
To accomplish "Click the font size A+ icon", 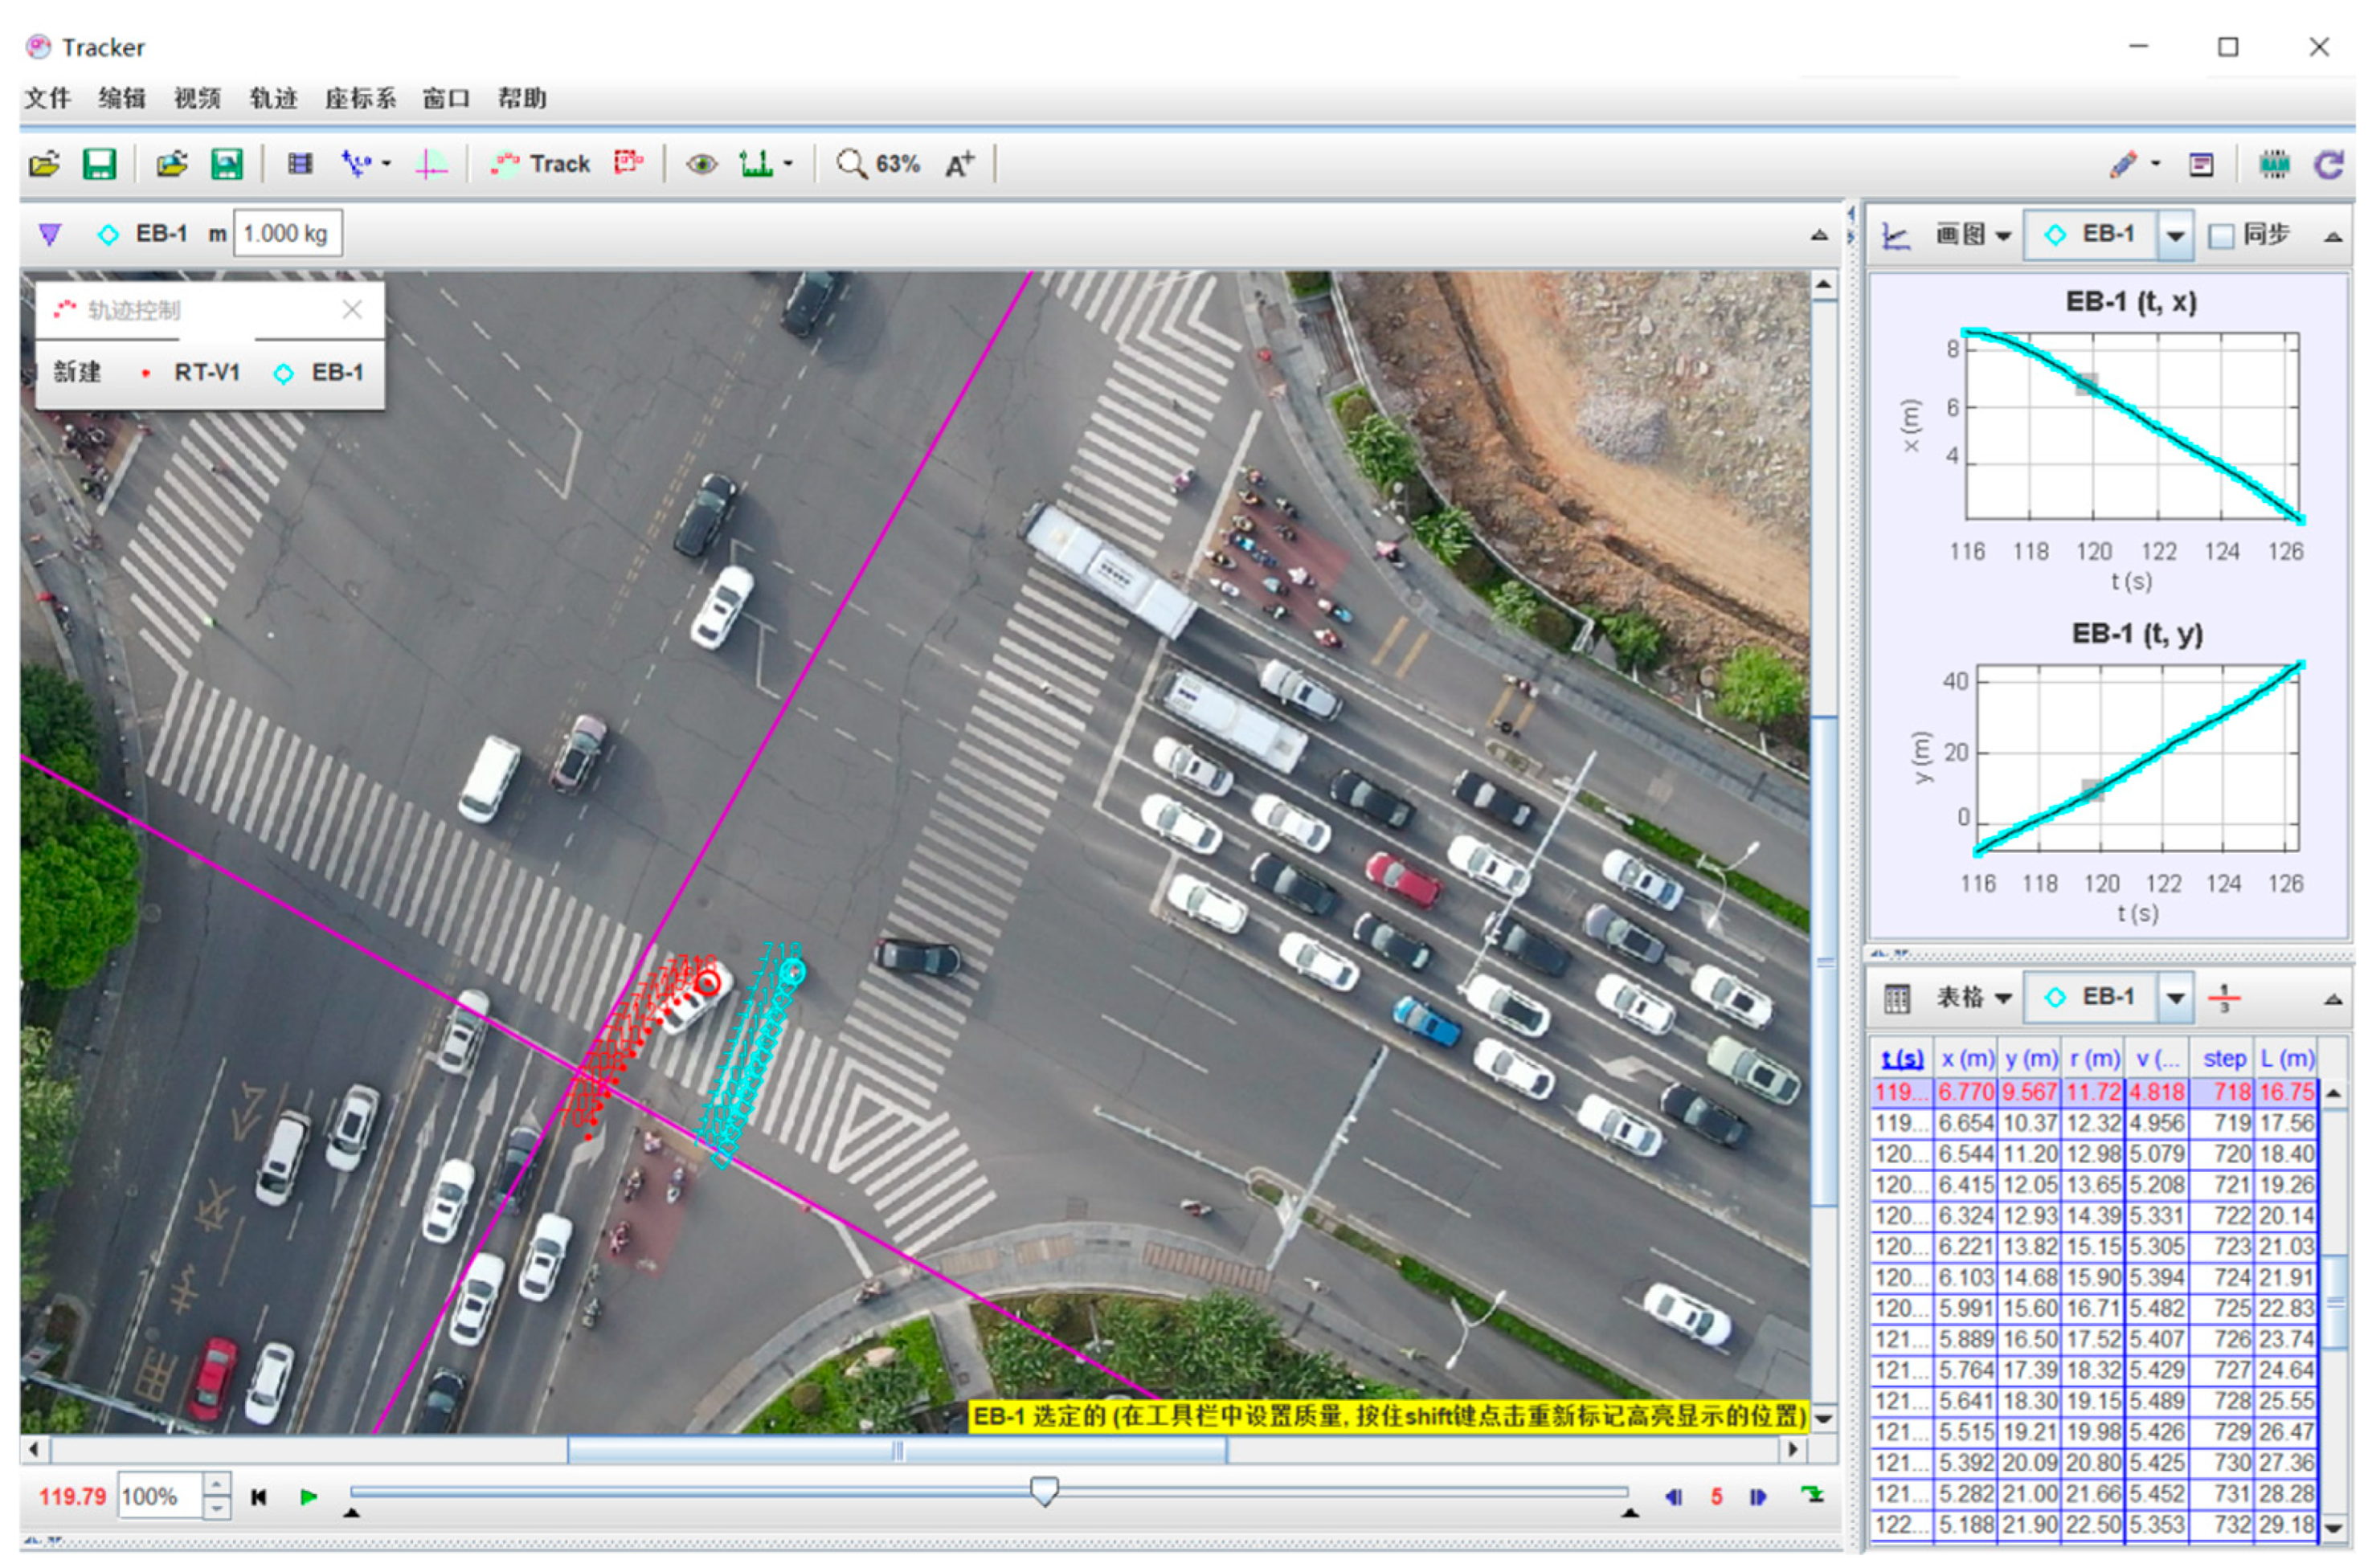I will pos(959,164).
